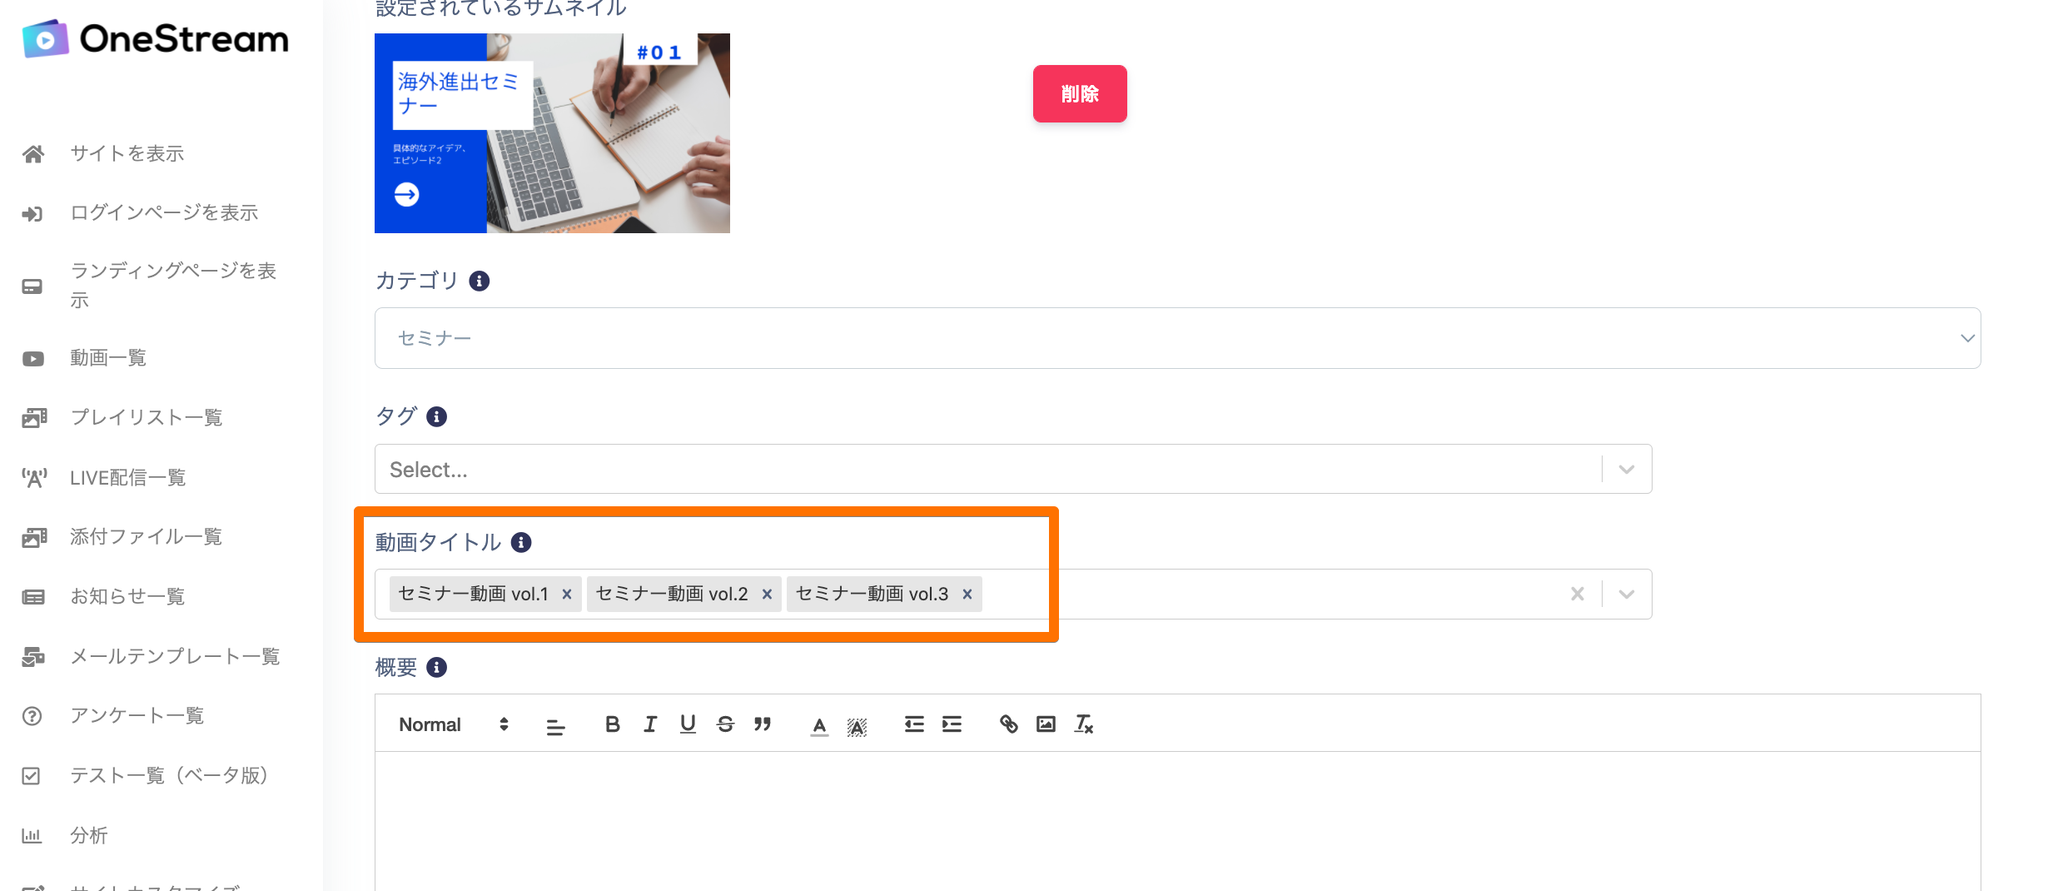Image resolution: width=2048 pixels, height=891 pixels.
Task: Insert image into the overview editor
Action: coord(1046,724)
